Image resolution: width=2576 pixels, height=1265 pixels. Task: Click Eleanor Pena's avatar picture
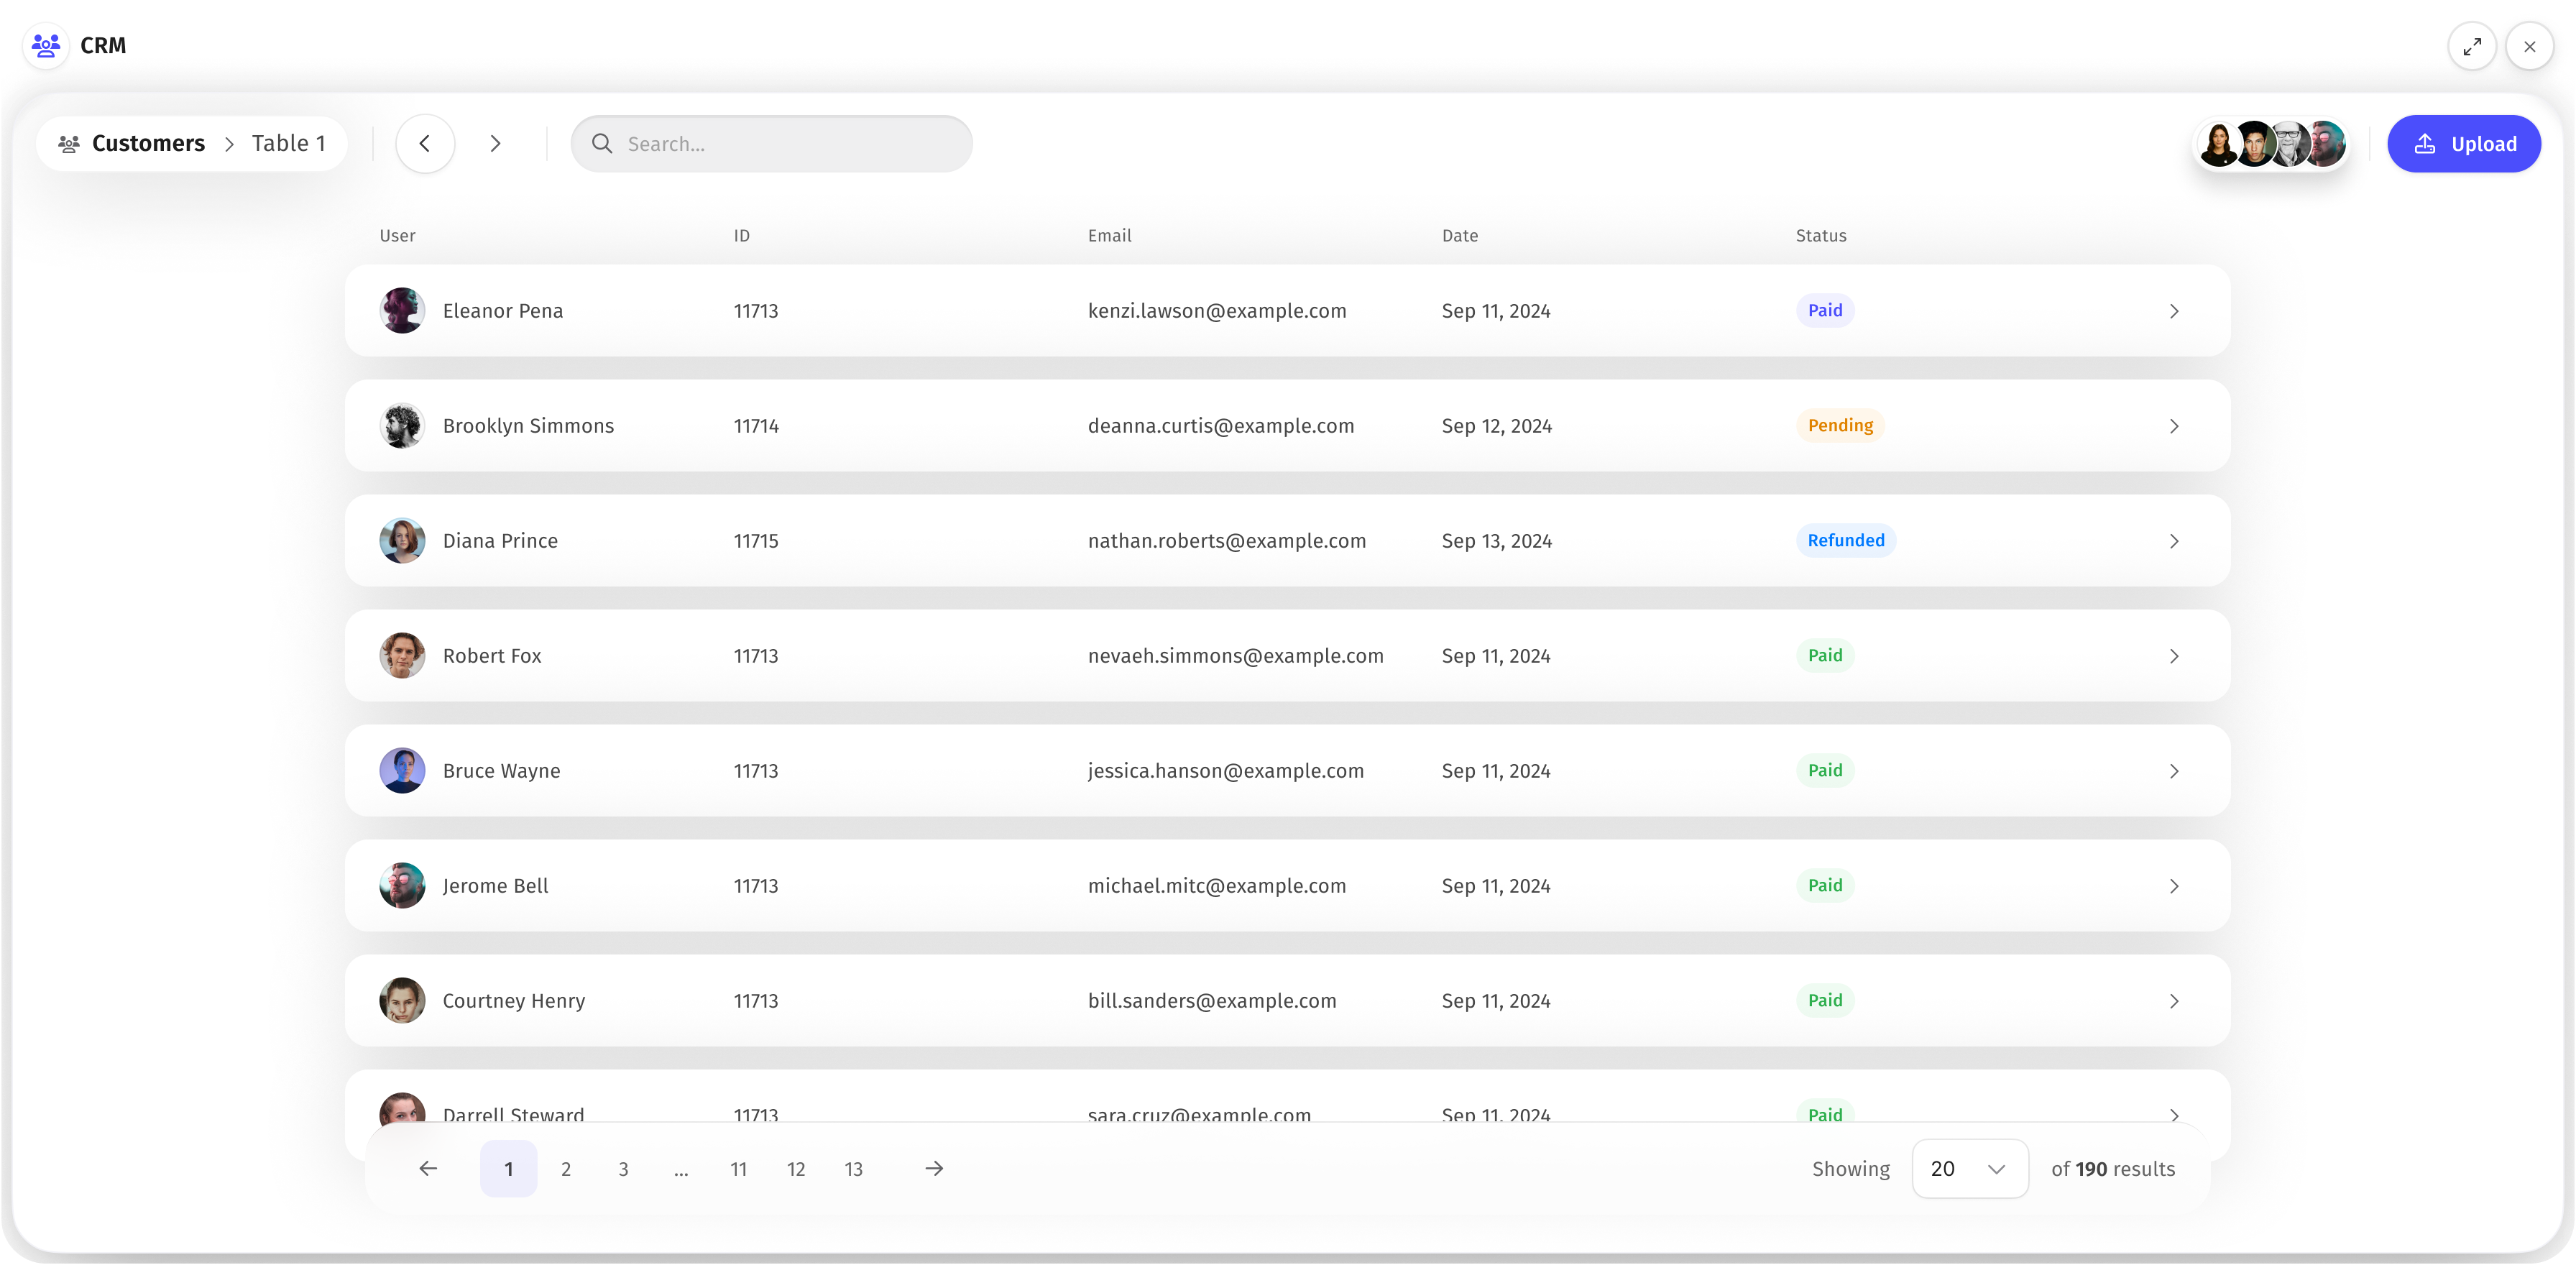pos(402,311)
